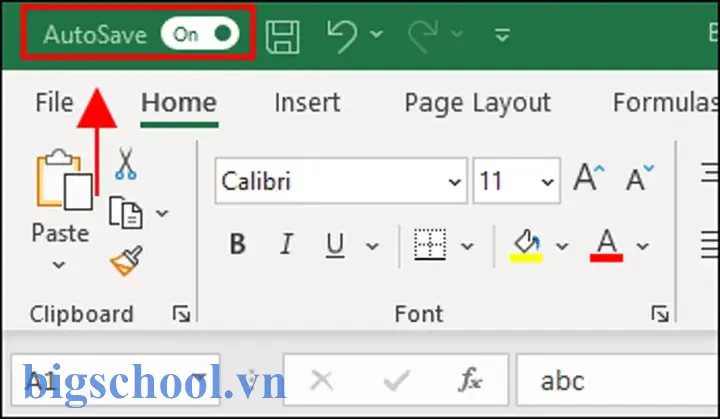Click the formula bar containing abc
720x419 pixels.
618,379
